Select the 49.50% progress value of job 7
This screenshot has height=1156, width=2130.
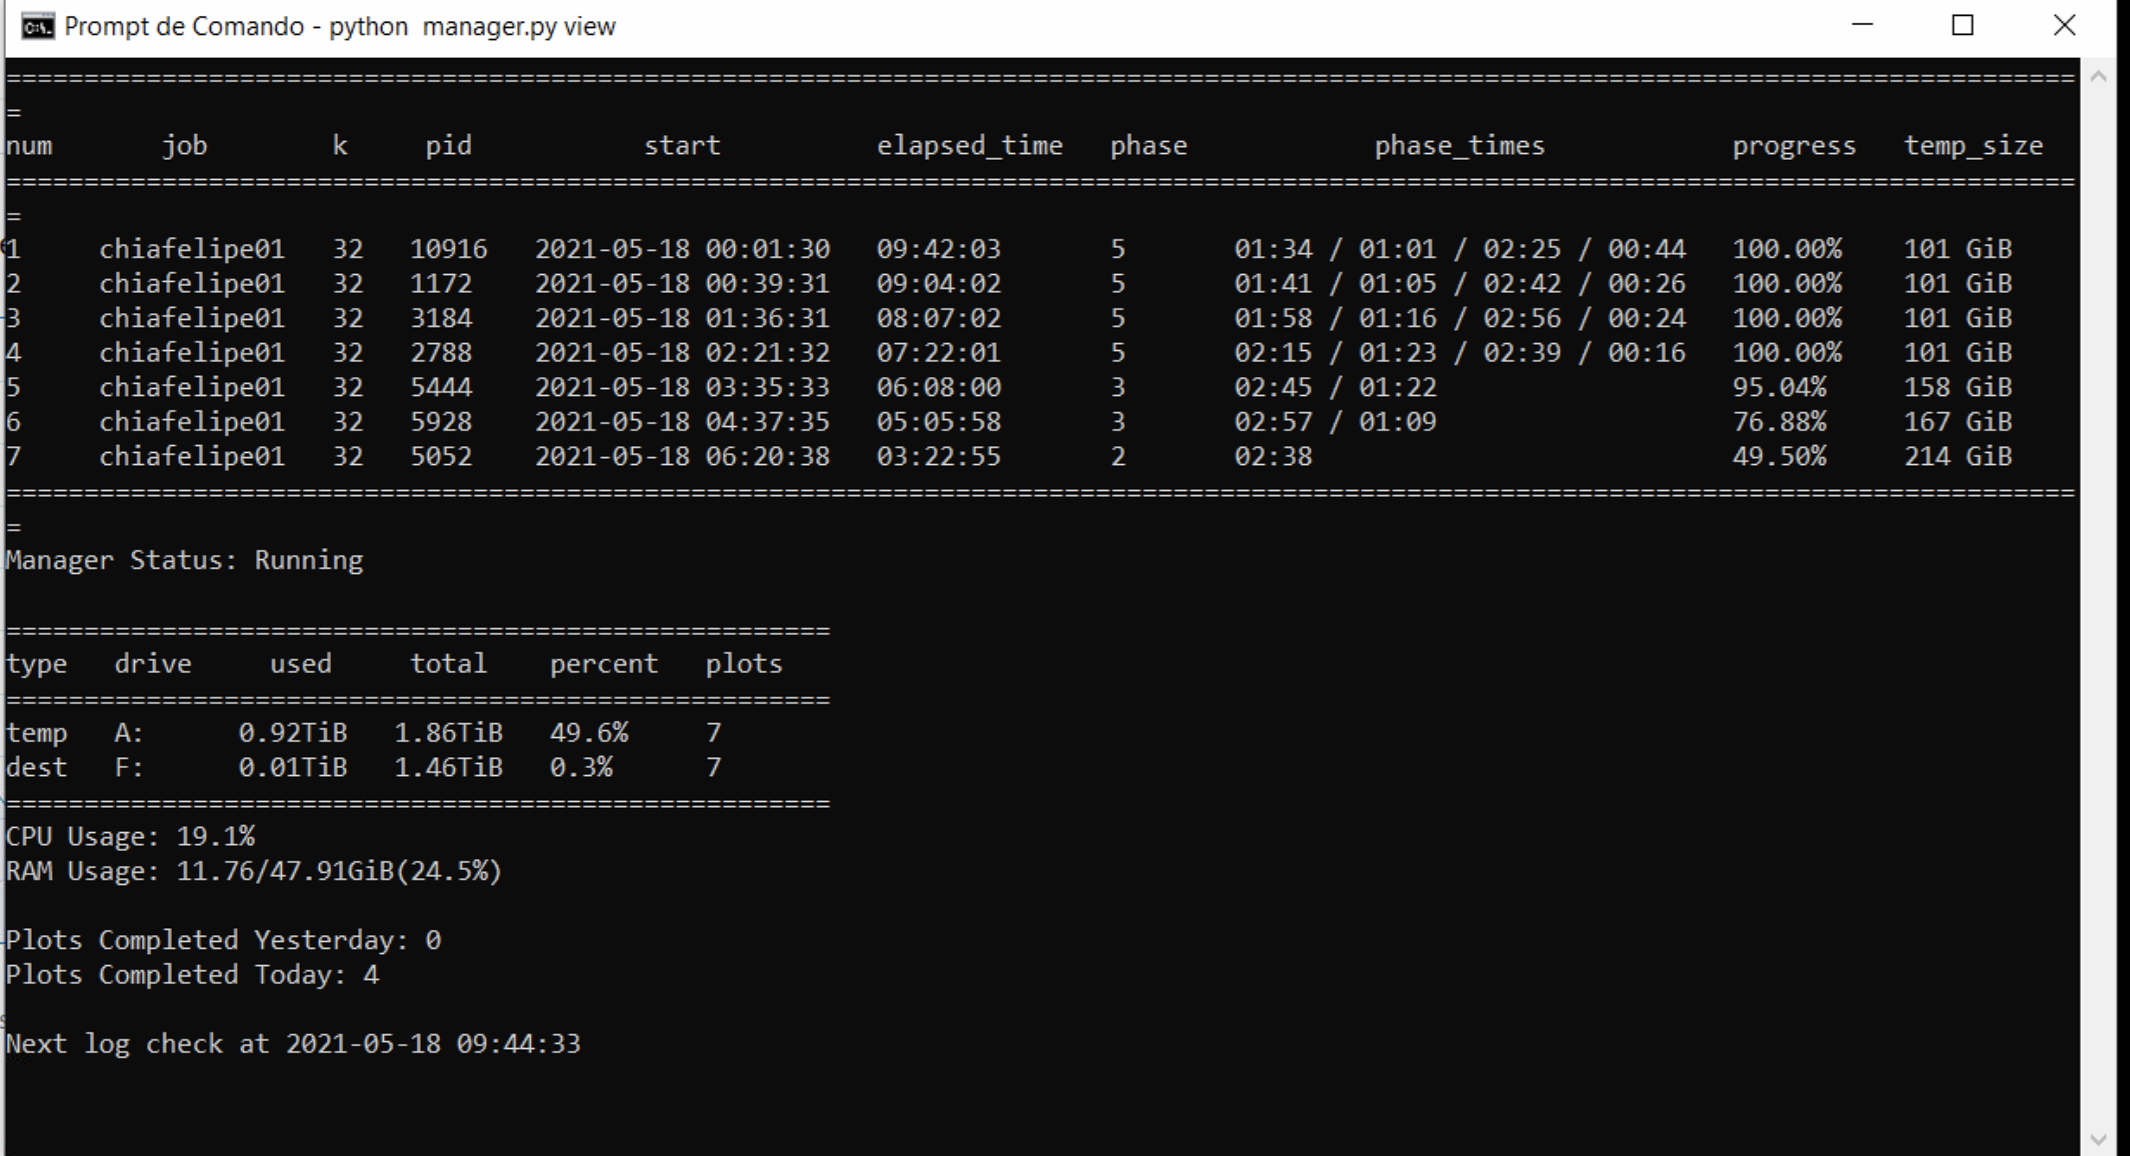click(1780, 456)
